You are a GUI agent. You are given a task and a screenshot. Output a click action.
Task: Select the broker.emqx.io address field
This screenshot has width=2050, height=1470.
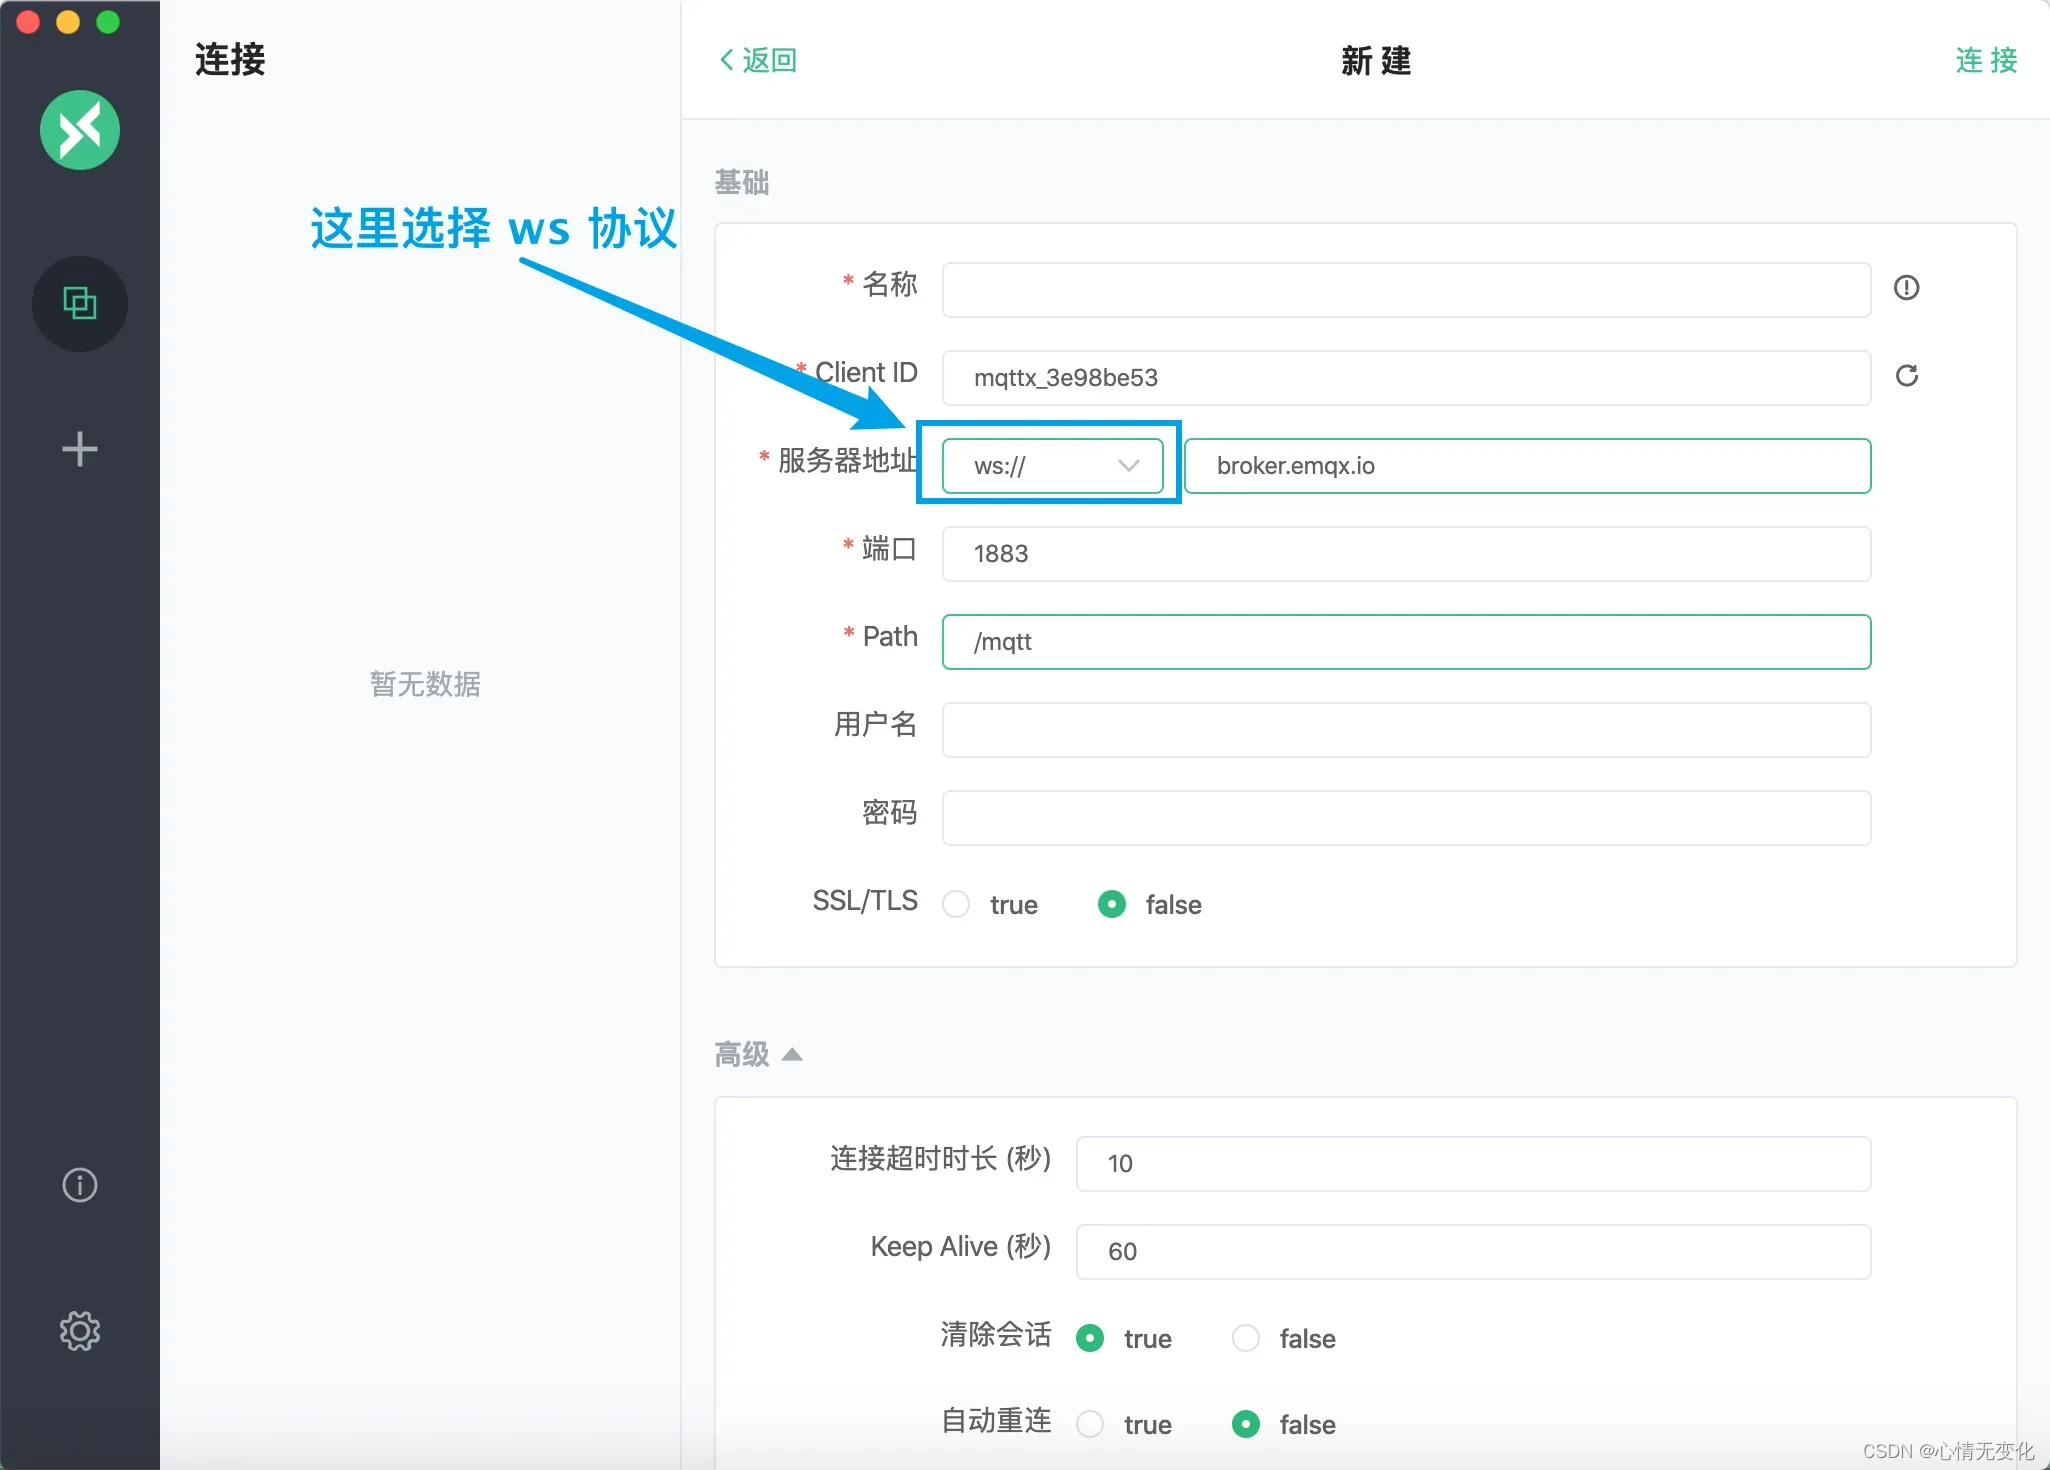(x=1527, y=465)
